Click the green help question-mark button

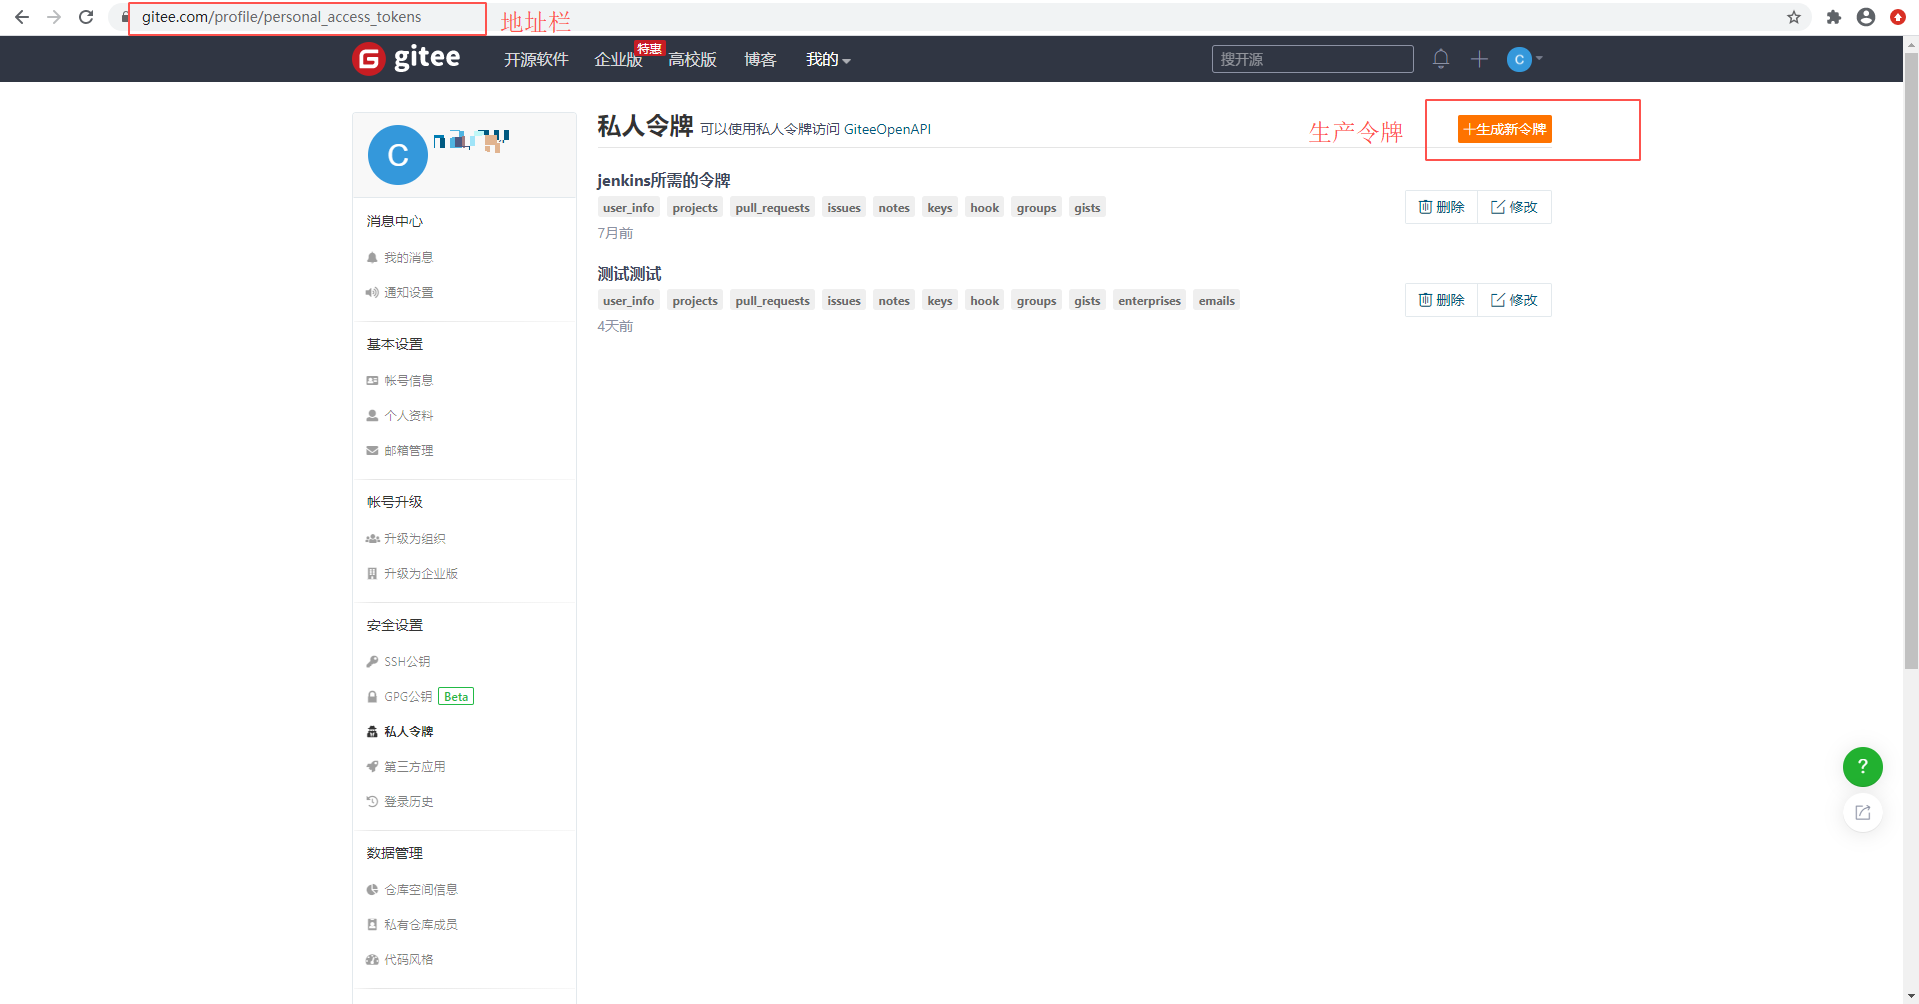tap(1863, 767)
